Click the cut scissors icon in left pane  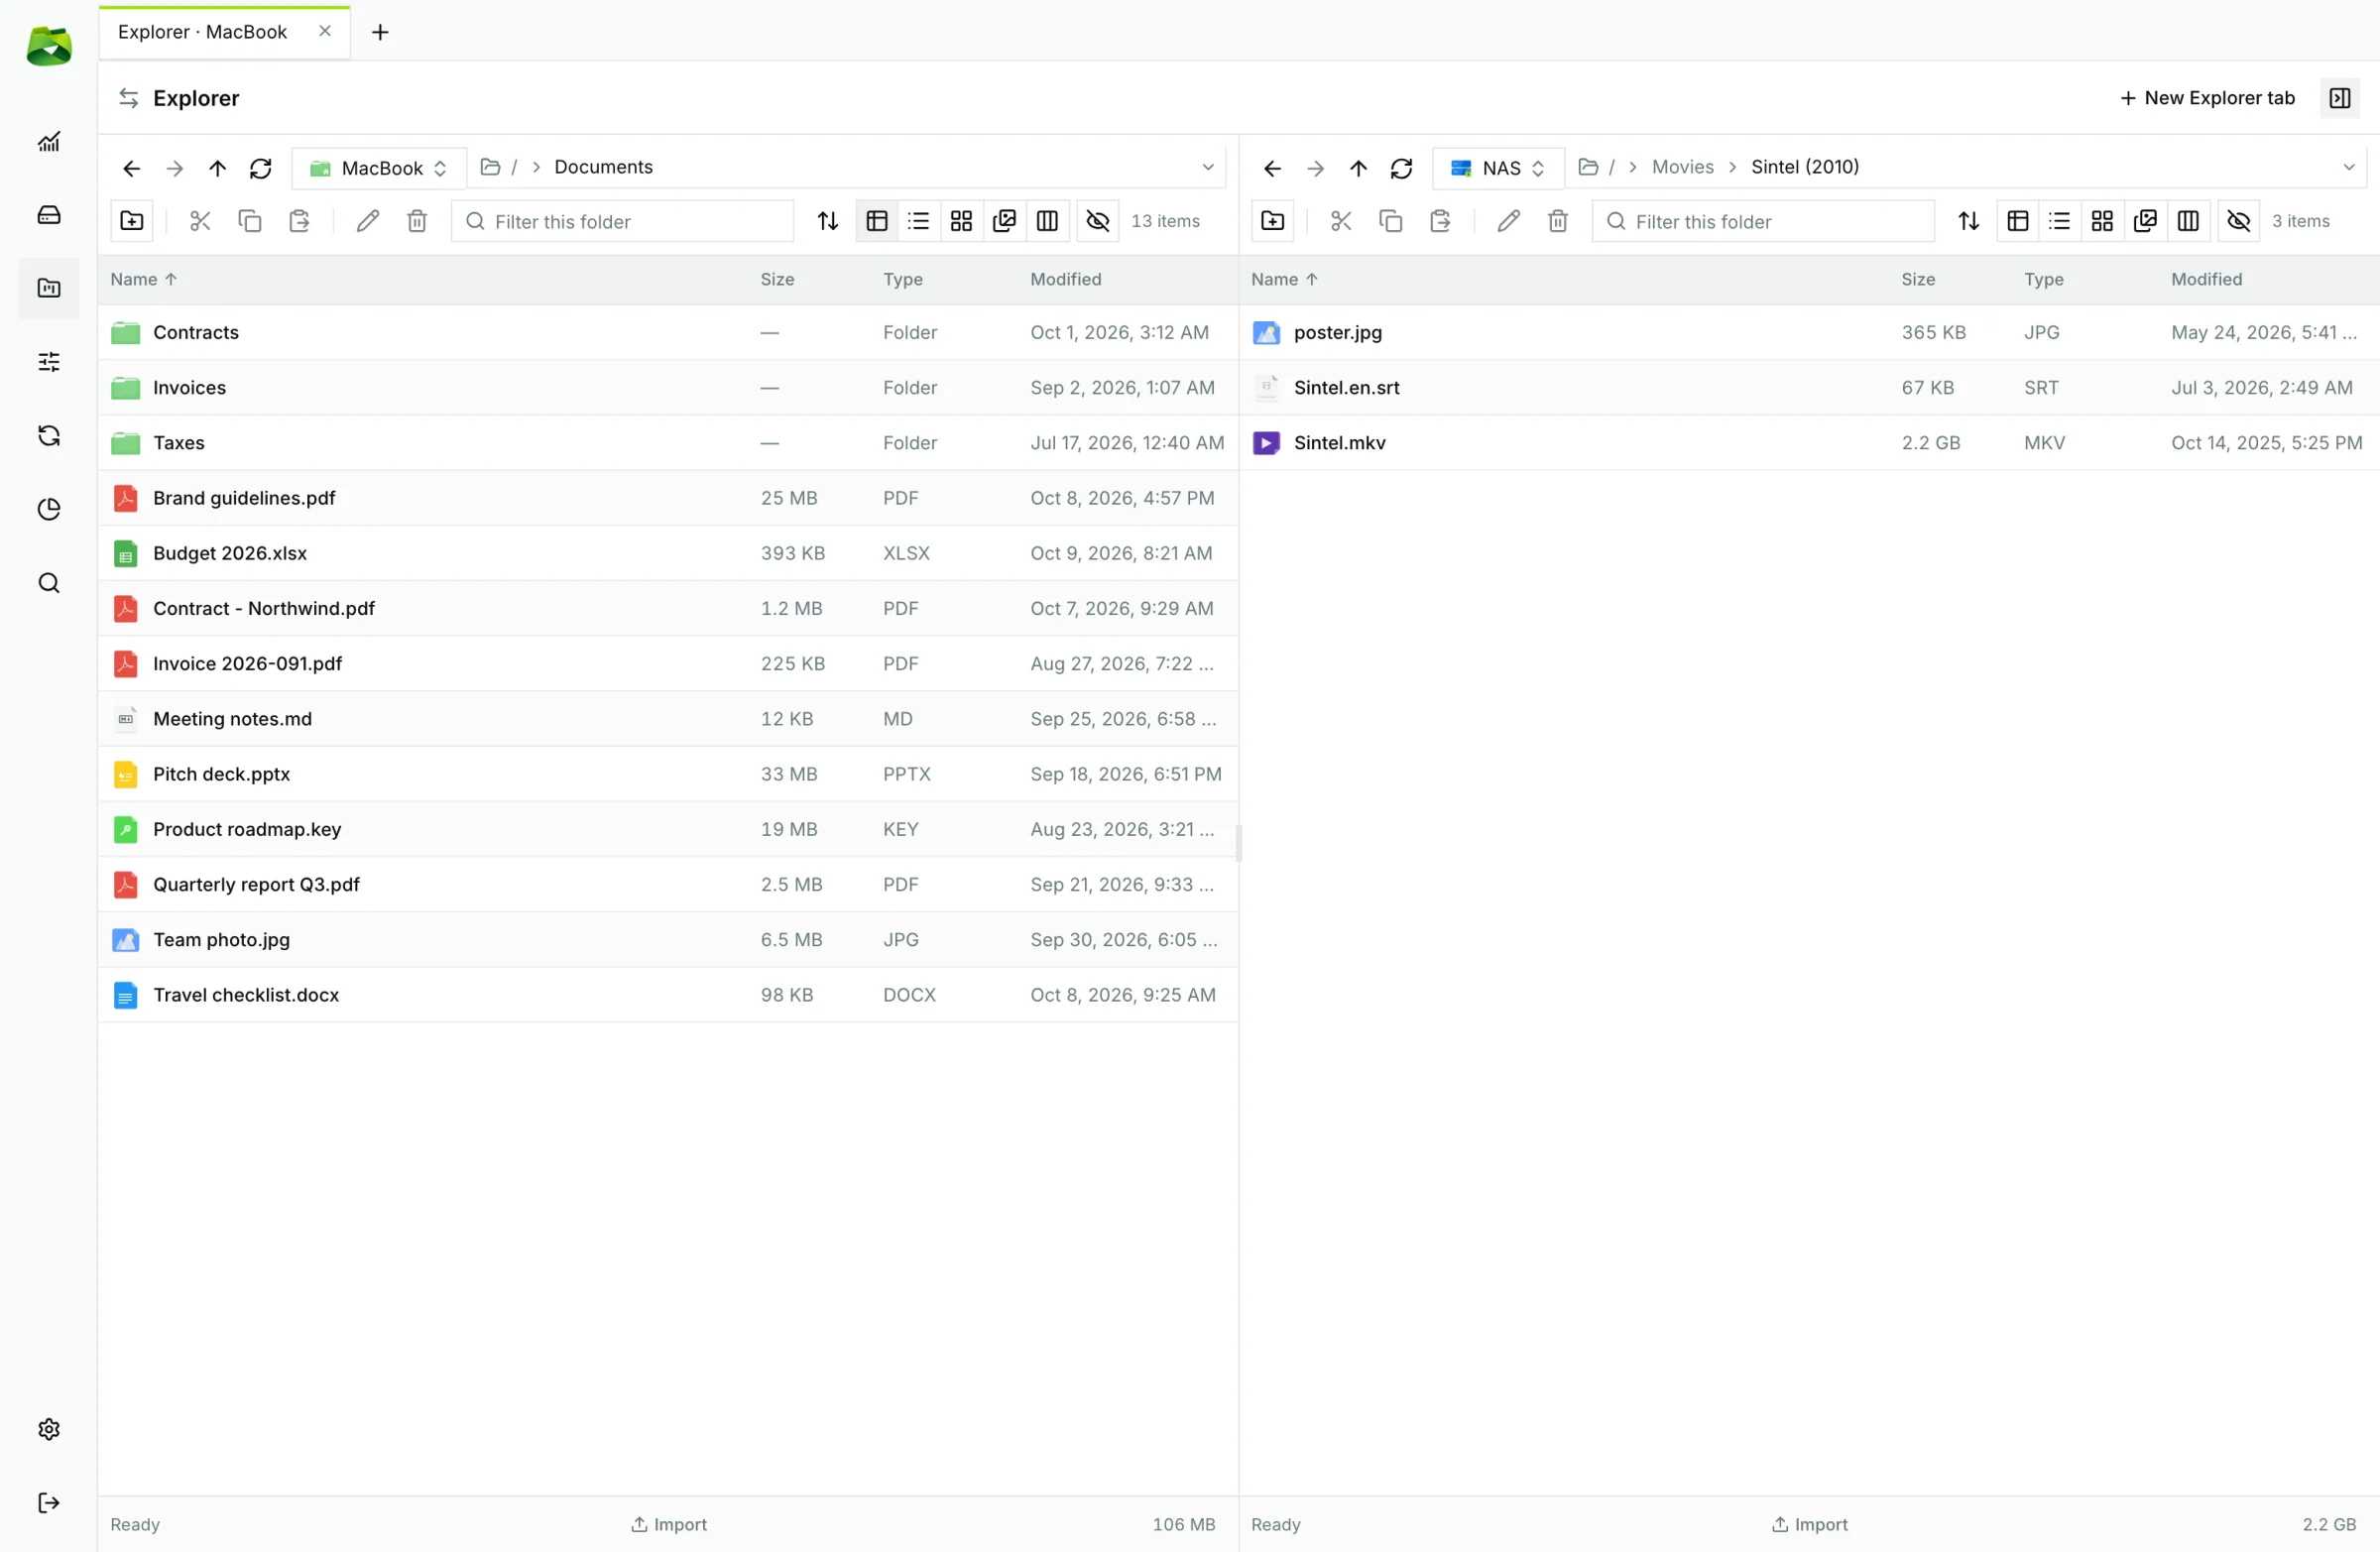coord(200,221)
